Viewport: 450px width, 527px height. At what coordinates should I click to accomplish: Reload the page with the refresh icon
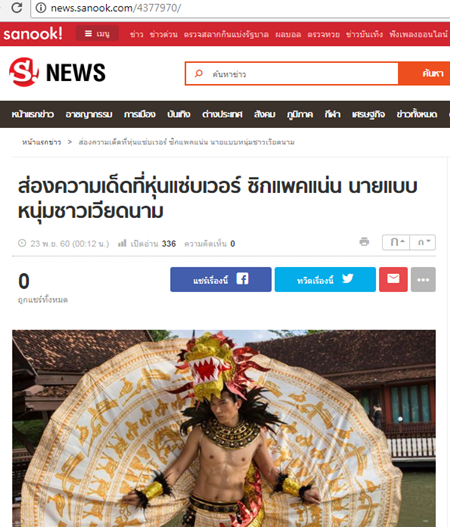[x=16, y=7]
